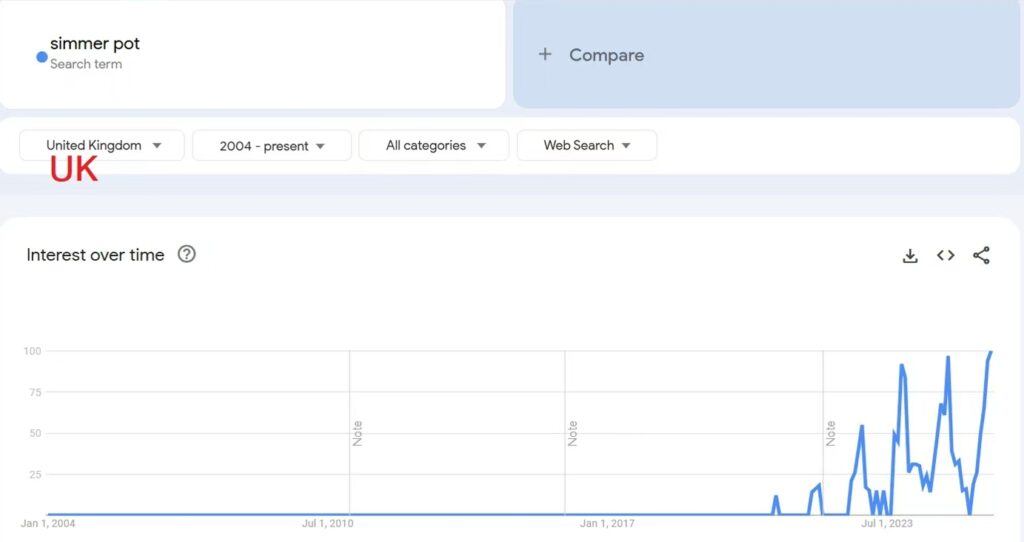Select the Note marker near Jan 1, 2017
1024x542 pixels.
tap(573, 433)
